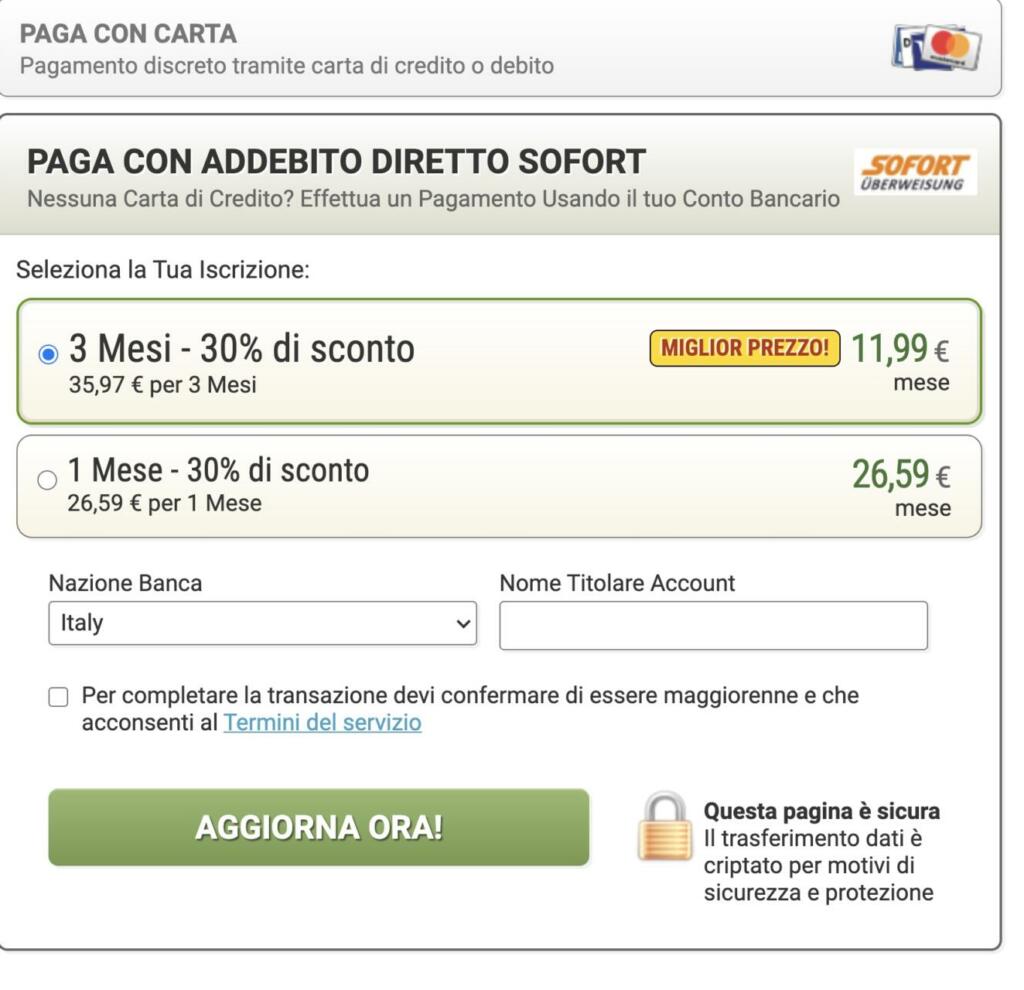Click the '26,59 € per 1 Mese' text
This screenshot has height=990, width=1024.
point(164,503)
